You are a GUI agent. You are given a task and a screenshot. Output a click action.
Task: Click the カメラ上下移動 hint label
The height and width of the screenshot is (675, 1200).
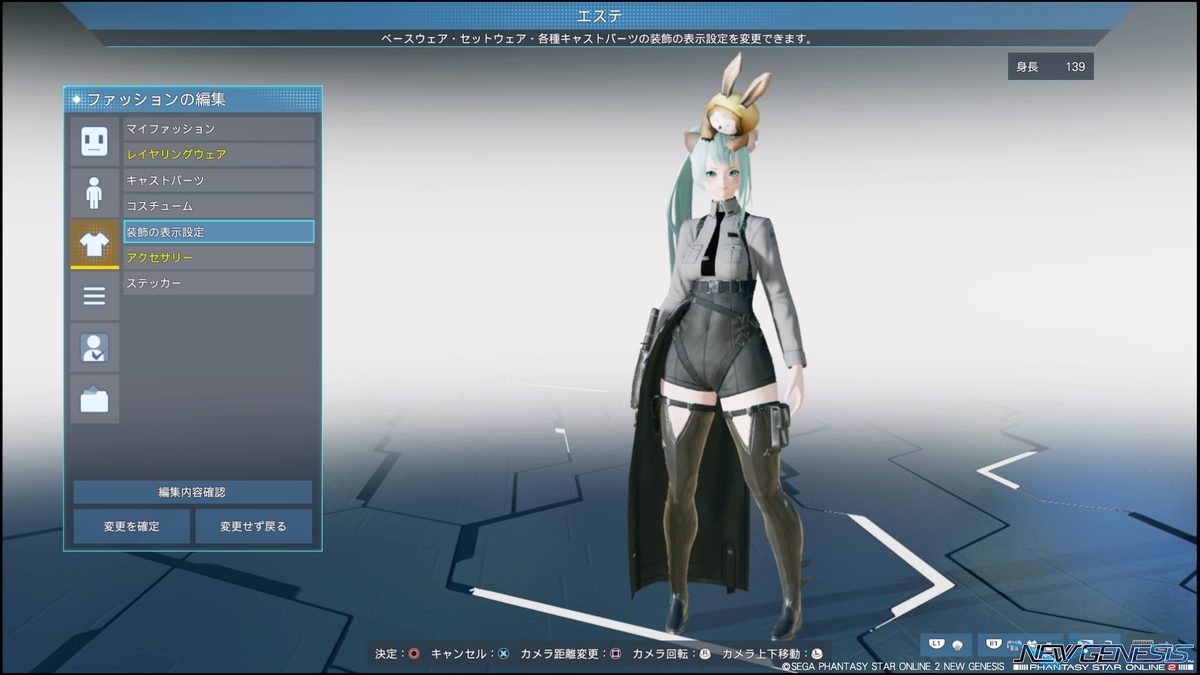pos(760,654)
